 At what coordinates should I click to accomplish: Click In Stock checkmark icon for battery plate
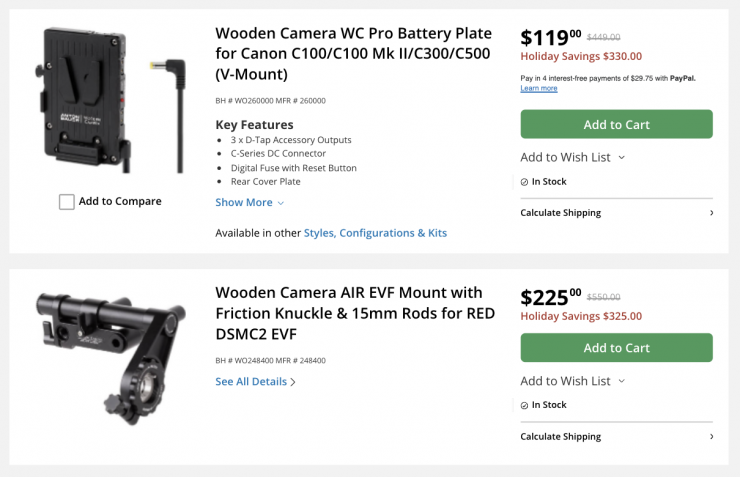[525, 182]
